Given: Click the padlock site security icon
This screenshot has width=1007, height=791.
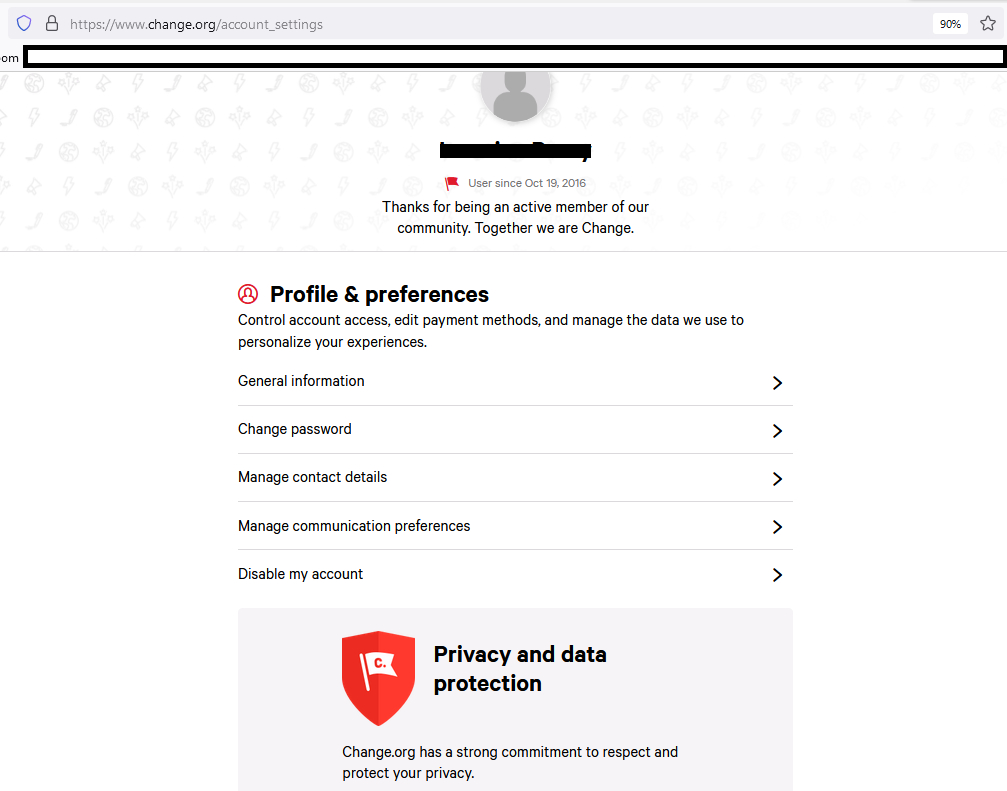Looking at the screenshot, I should 51,23.
